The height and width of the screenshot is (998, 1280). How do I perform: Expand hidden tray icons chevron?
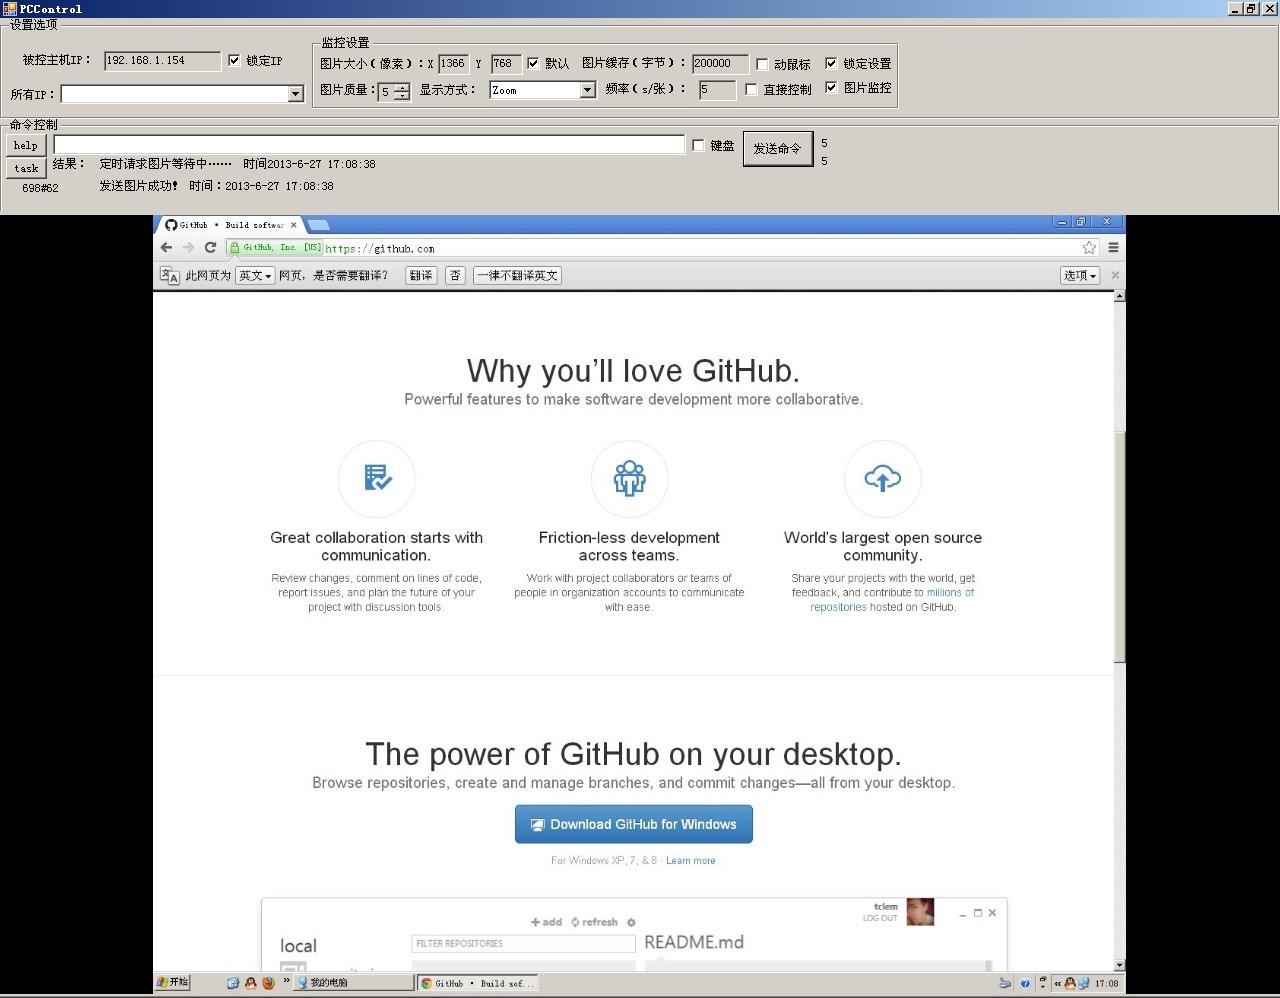coord(1057,983)
